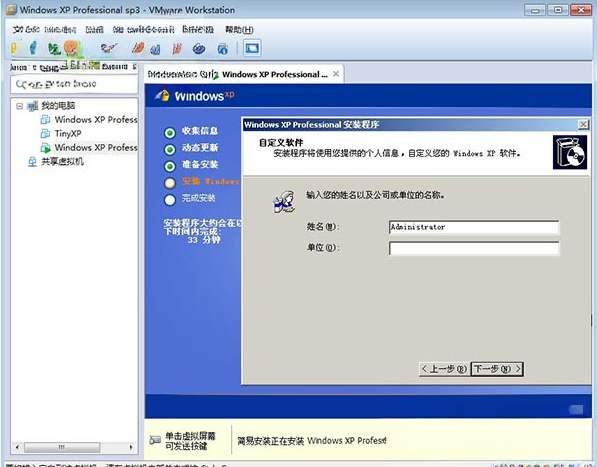Viewport: 597px width, 467px height.
Task: Click the full screen view toolbar icon
Action: (252, 48)
